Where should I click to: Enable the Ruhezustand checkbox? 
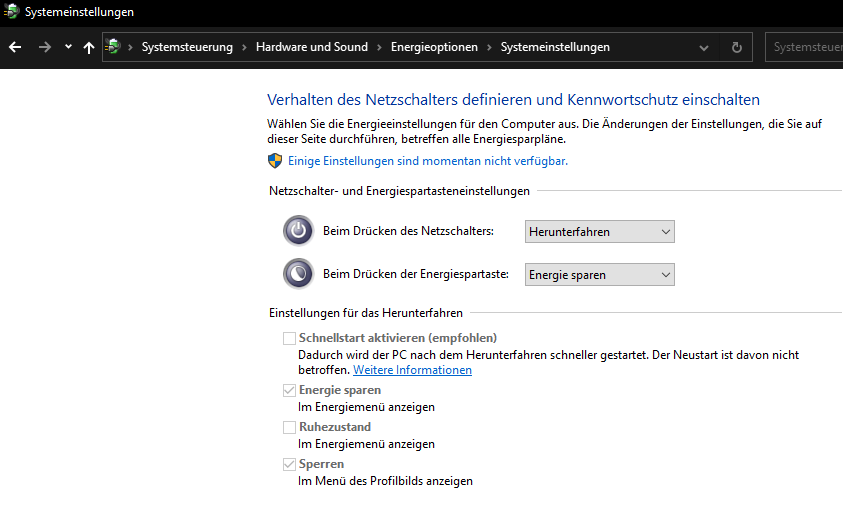[290, 427]
